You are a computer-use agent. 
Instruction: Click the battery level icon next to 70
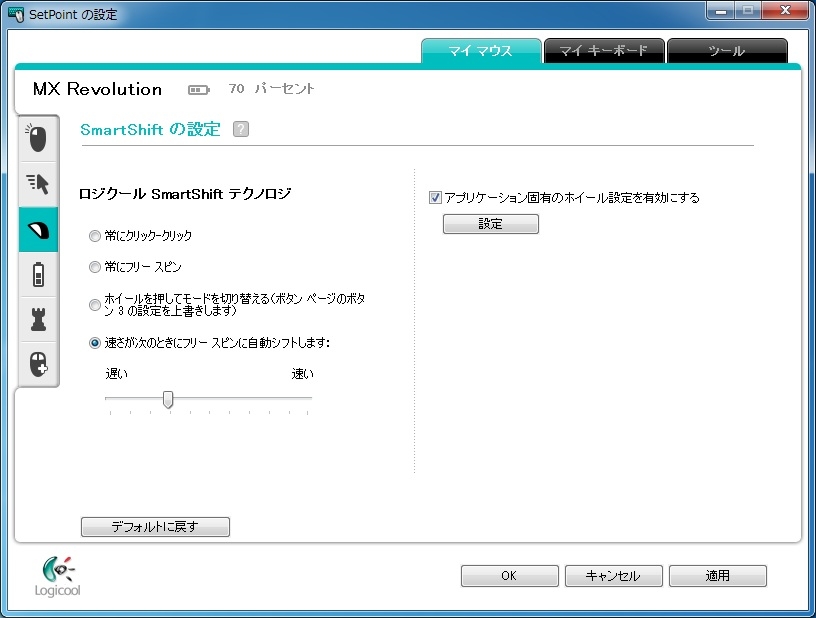tap(198, 90)
